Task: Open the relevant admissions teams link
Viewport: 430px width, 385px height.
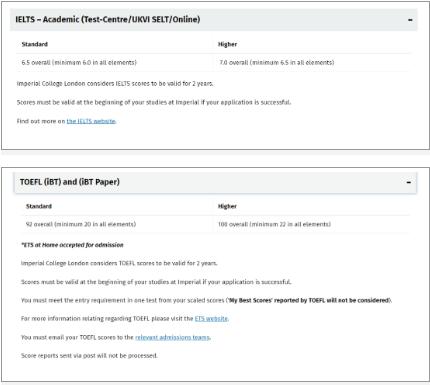Action: [172, 337]
